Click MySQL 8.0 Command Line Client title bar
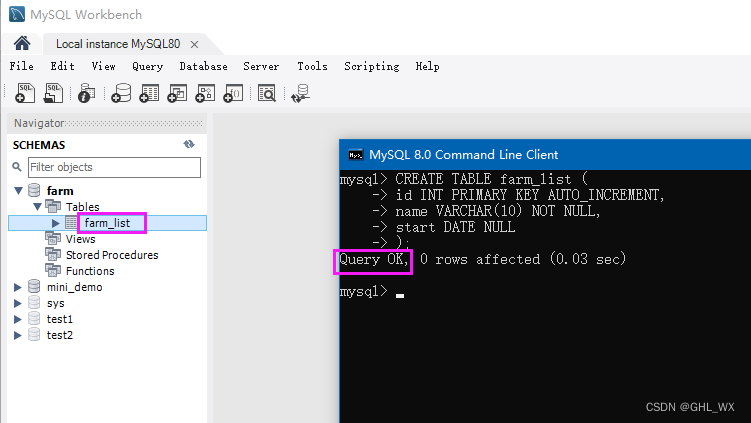751x423 pixels. click(545, 155)
